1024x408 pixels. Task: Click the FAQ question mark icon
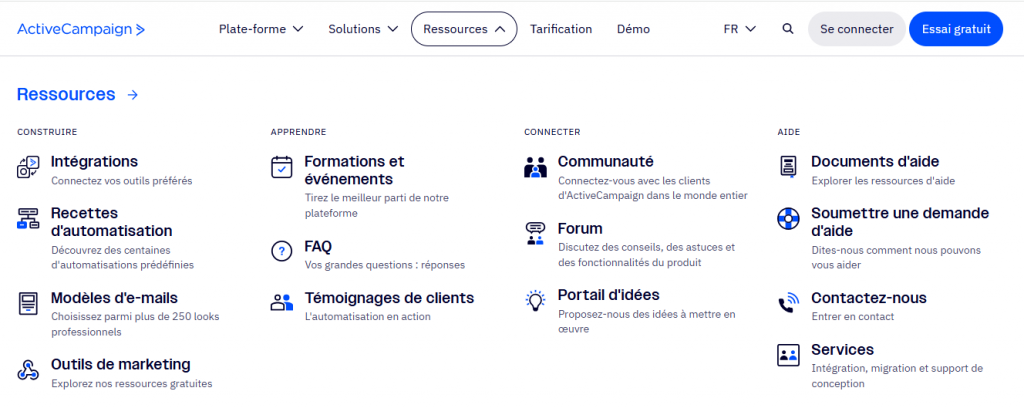pos(281,251)
